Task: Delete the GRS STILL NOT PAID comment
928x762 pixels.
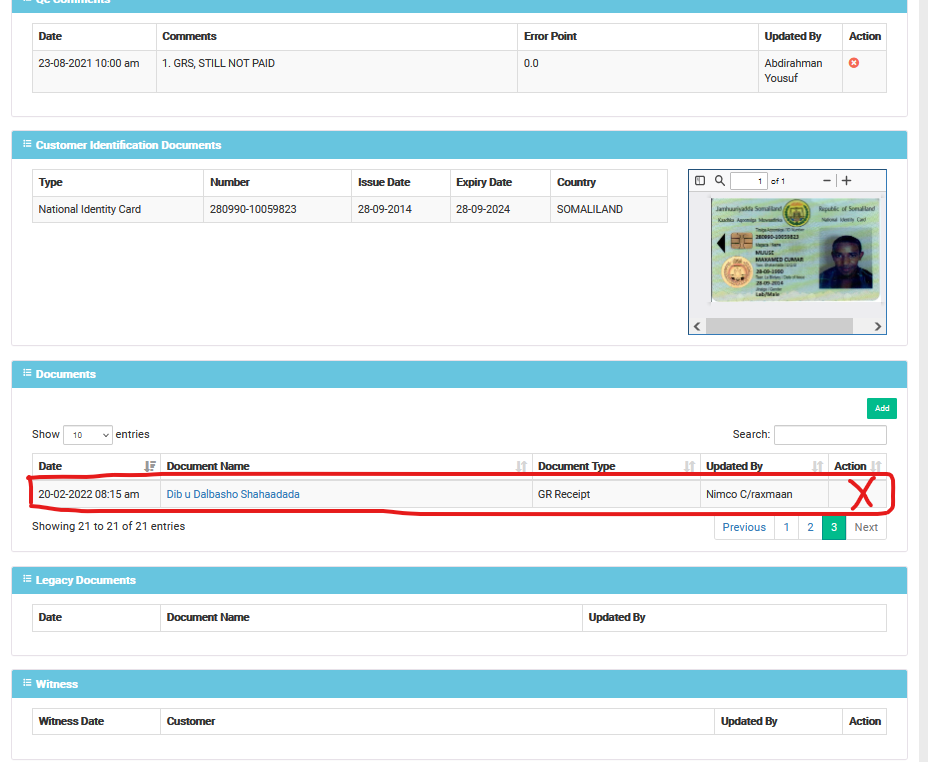Action: [853, 63]
